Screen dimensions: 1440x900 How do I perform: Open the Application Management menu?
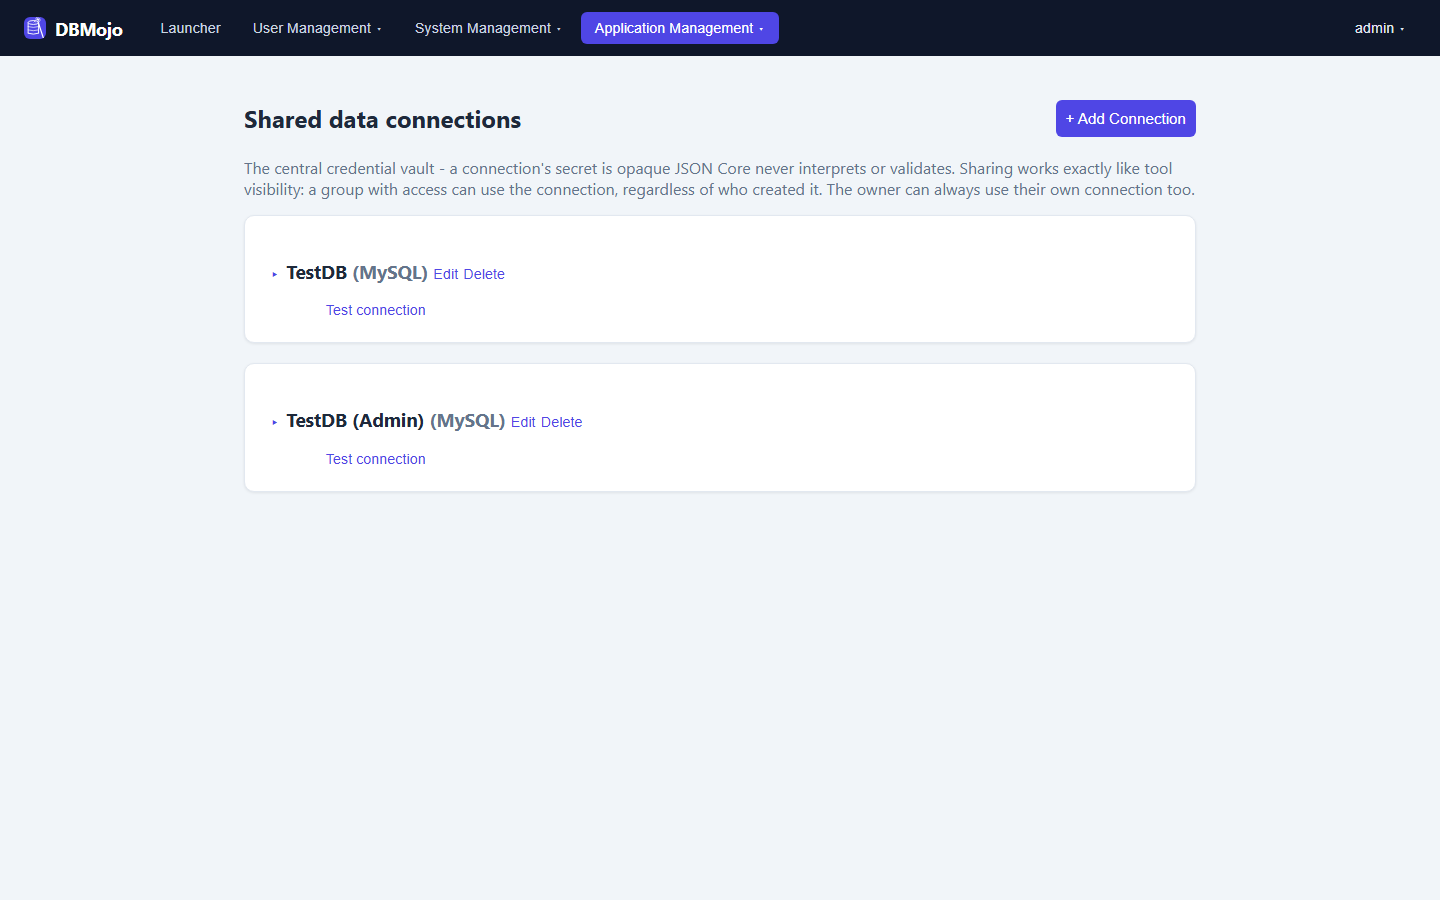point(680,28)
